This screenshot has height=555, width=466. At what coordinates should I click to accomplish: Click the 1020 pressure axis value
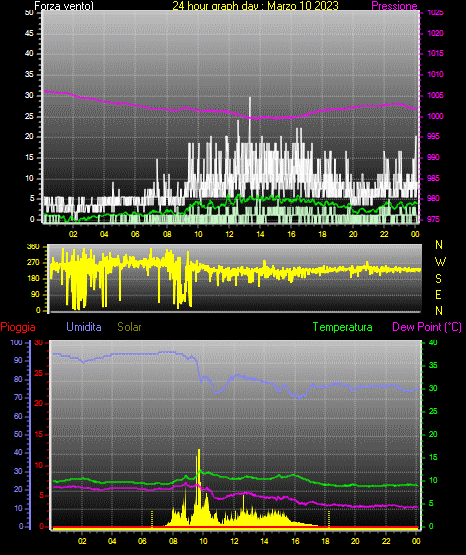435,33
